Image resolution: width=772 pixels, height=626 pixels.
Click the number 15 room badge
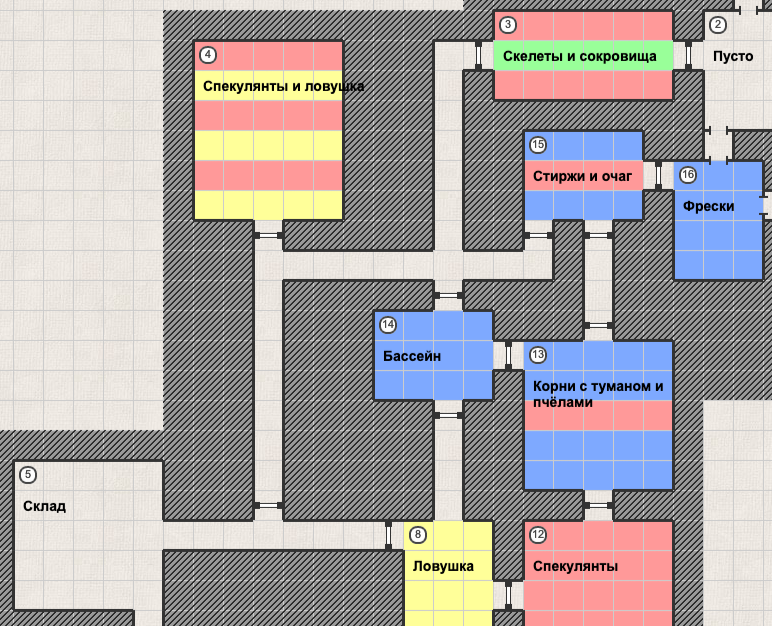pyautogui.click(x=538, y=145)
